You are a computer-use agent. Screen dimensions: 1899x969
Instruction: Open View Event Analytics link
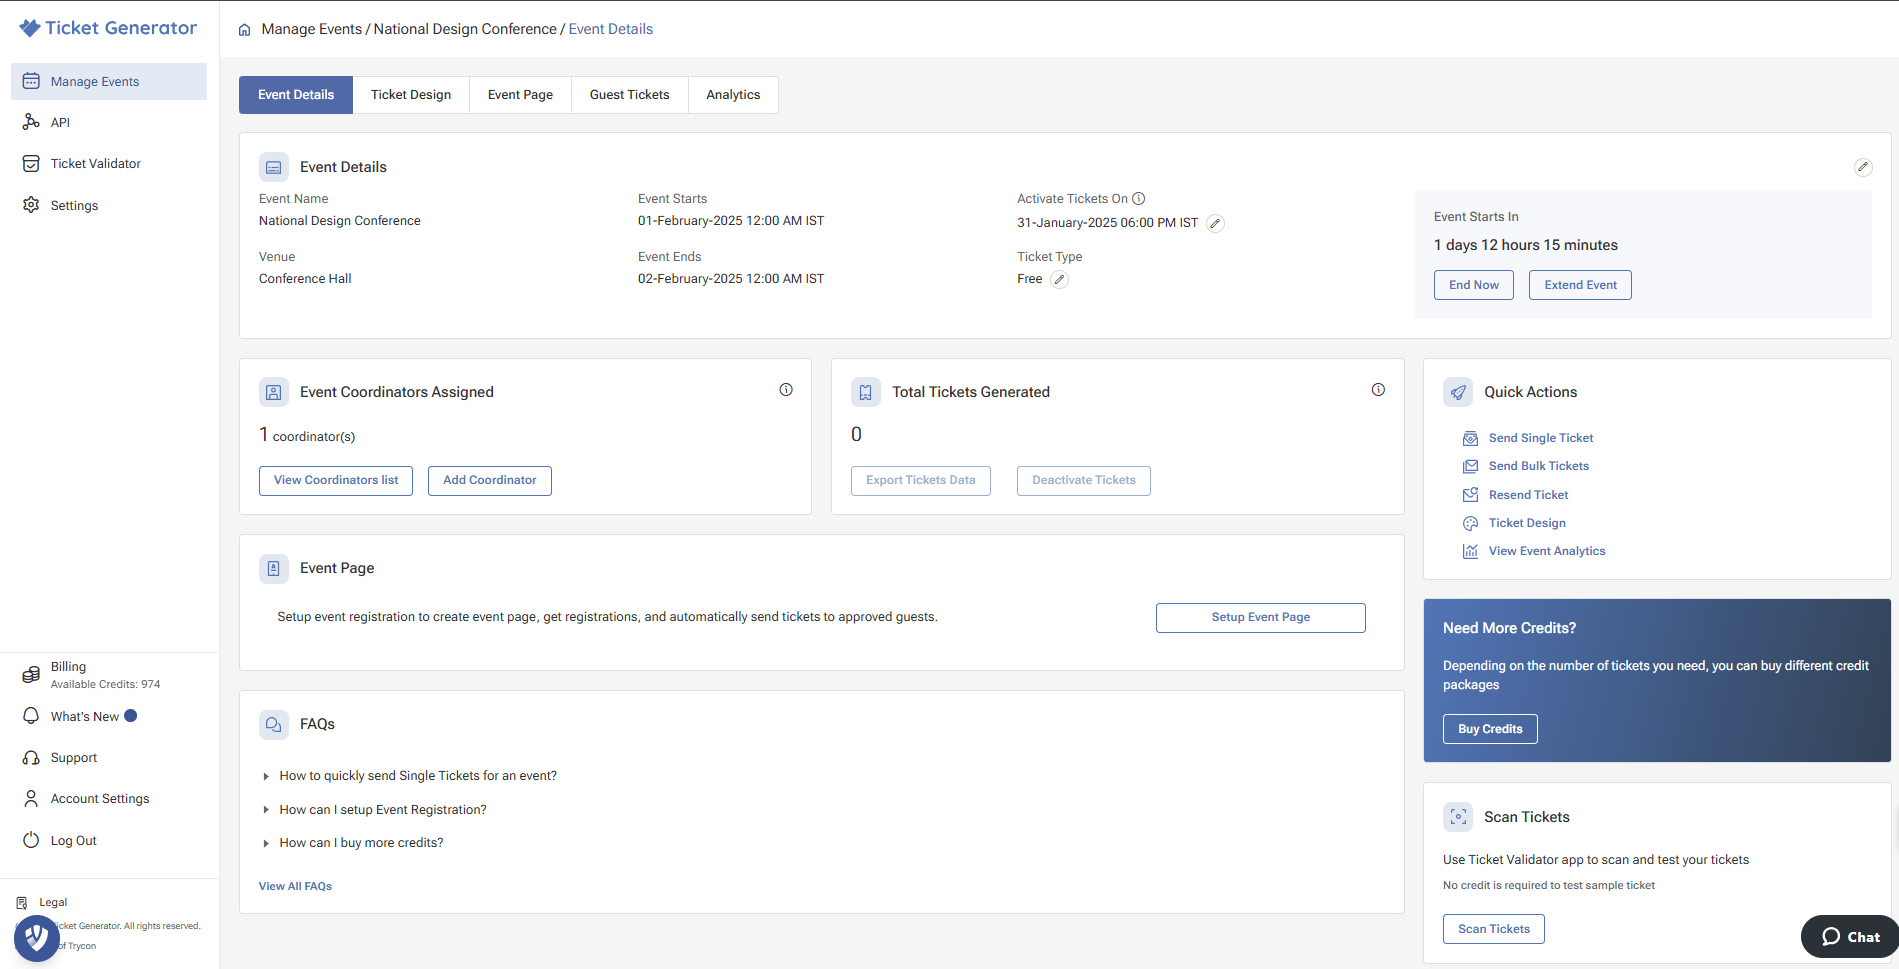pyautogui.click(x=1547, y=551)
